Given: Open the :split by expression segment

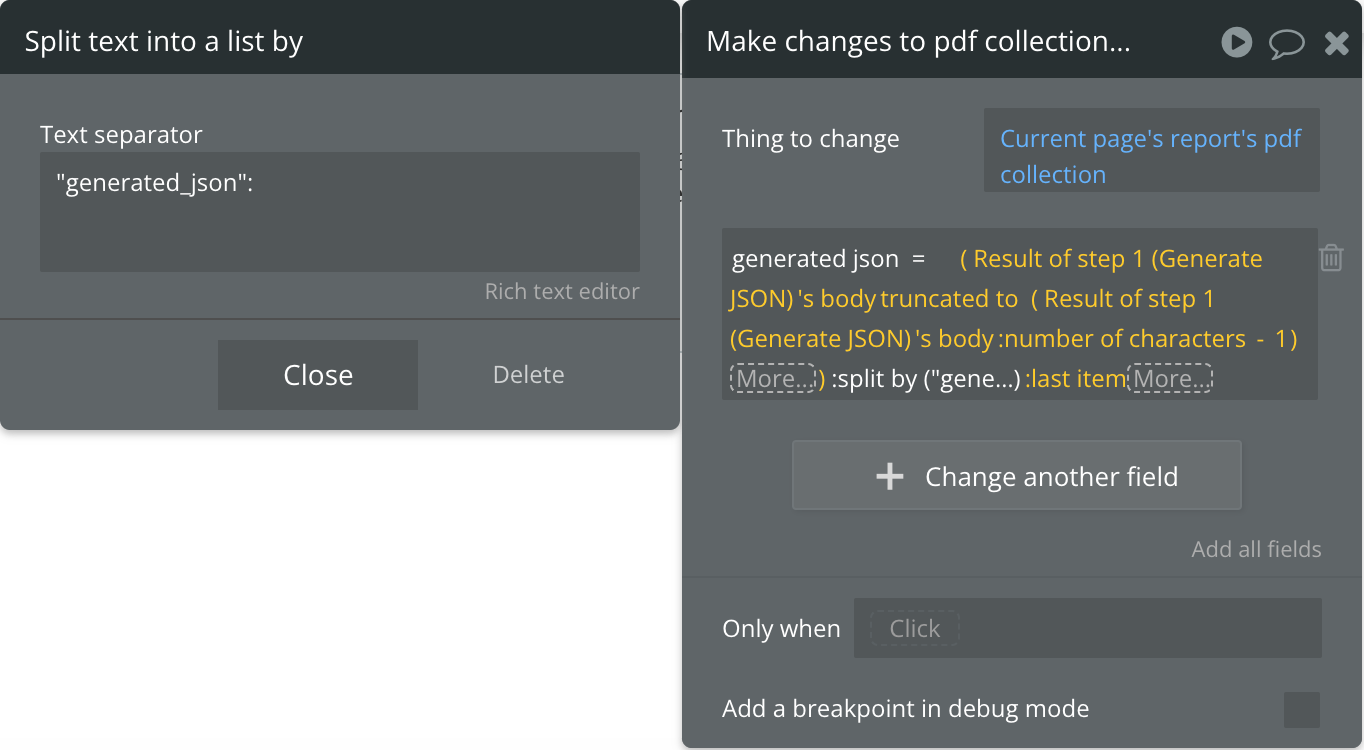Looking at the screenshot, I should point(926,380).
